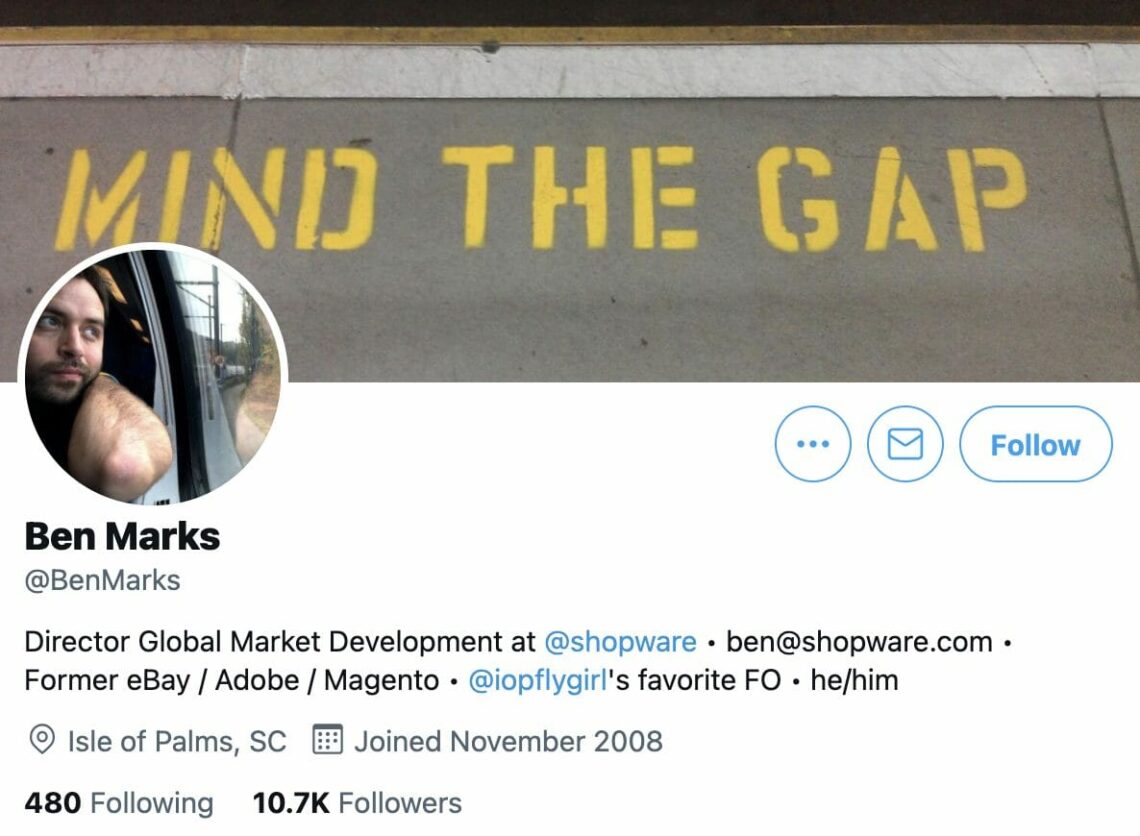Click the Ben Marks display name
The width and height of the screenshot is (1140, 836).
[x=122, y=536]
